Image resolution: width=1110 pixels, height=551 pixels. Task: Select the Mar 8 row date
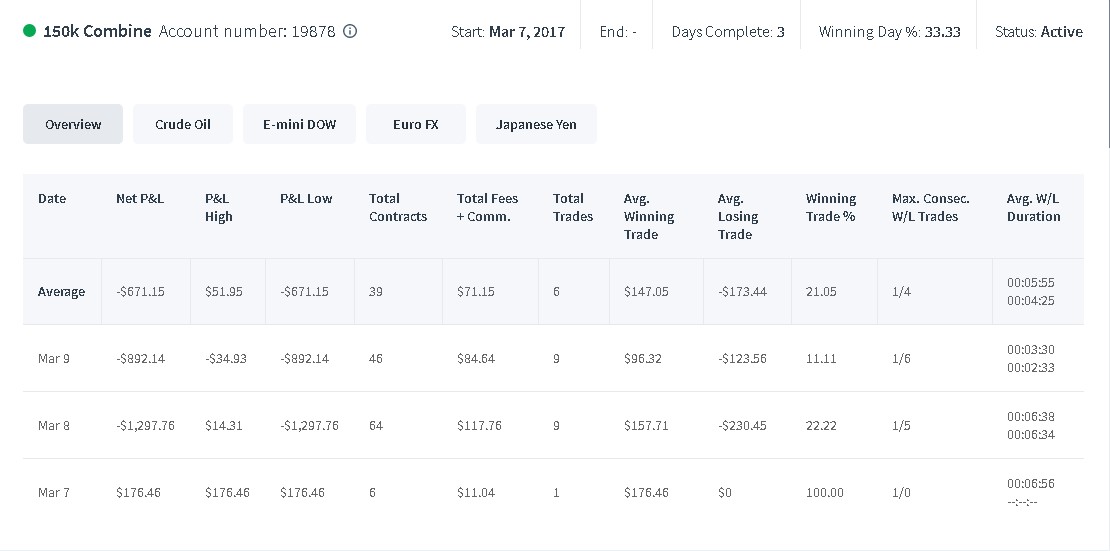coord(54,426)
